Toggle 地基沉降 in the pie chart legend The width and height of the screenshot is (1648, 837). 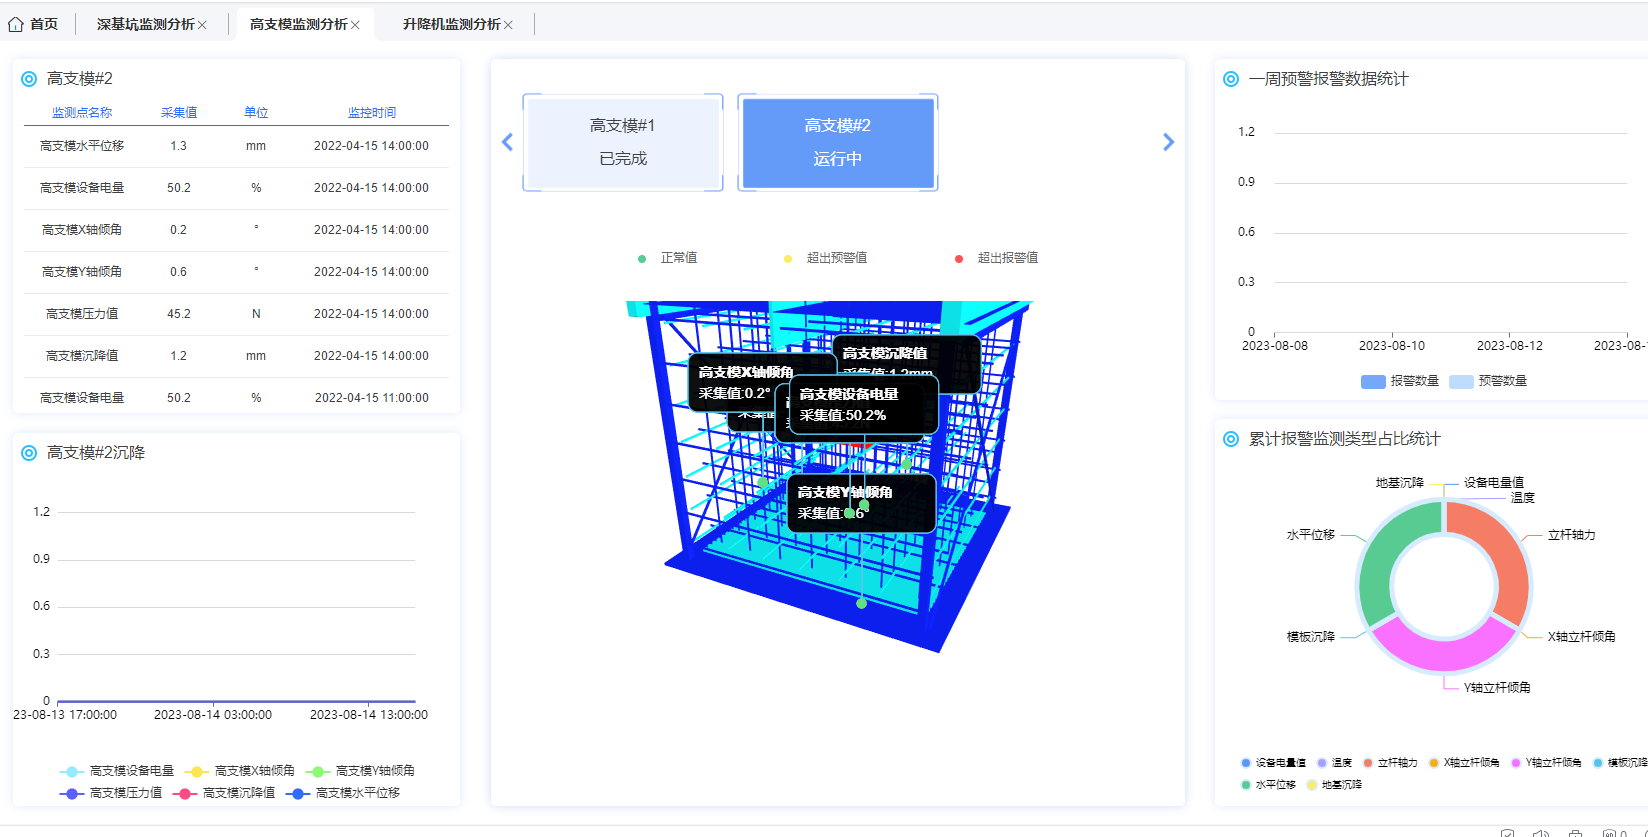1334,785
